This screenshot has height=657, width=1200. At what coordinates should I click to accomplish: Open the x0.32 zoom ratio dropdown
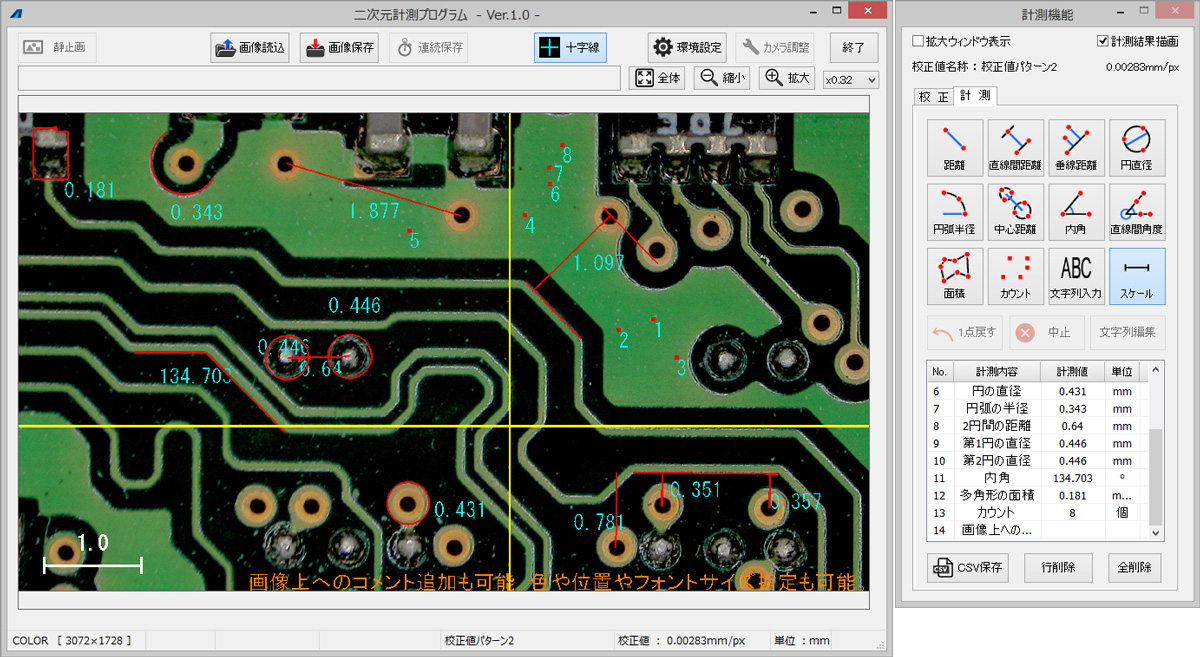pos(850,79)
